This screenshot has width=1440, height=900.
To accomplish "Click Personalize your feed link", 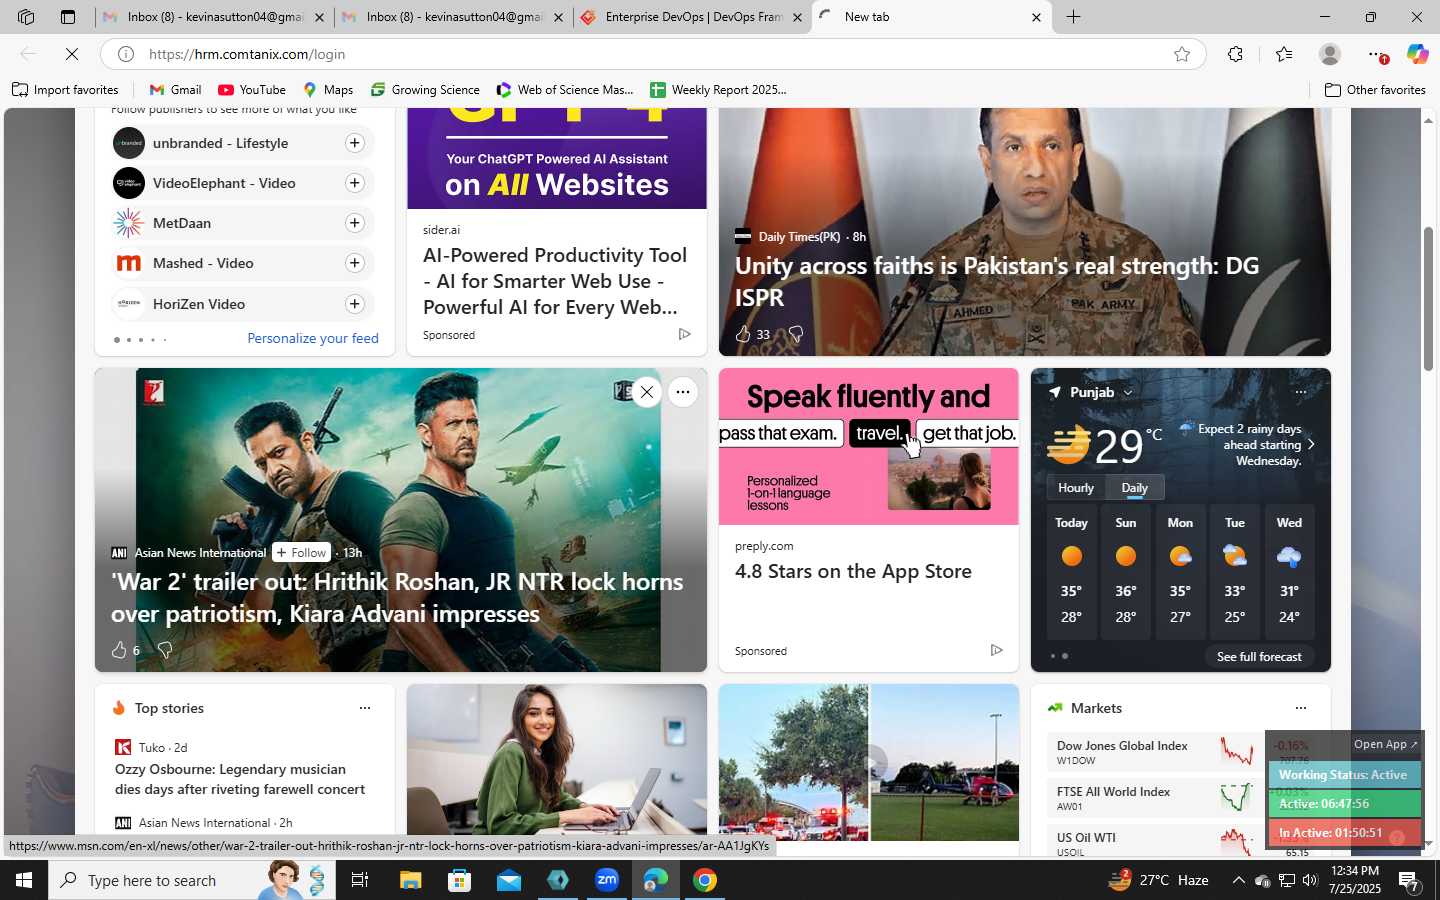I will (x=313, y=338).
